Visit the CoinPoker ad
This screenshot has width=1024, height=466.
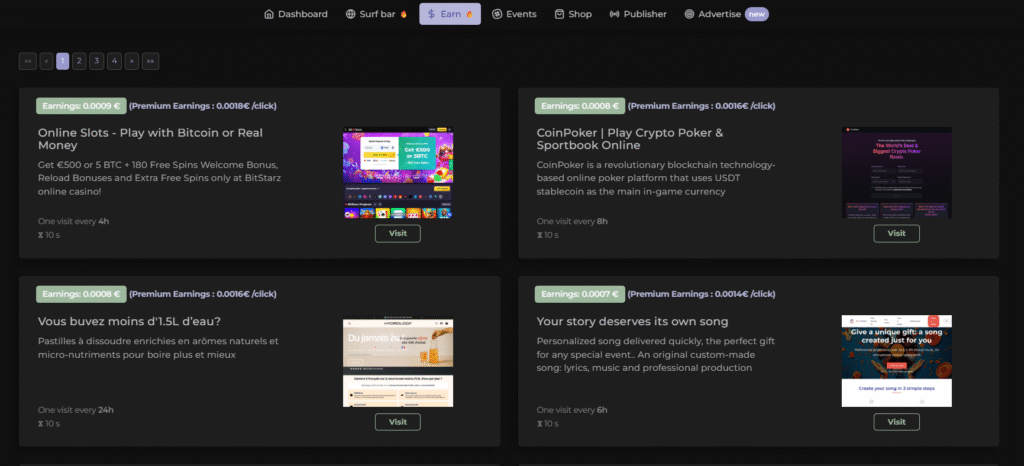click(x=896, y=234)
